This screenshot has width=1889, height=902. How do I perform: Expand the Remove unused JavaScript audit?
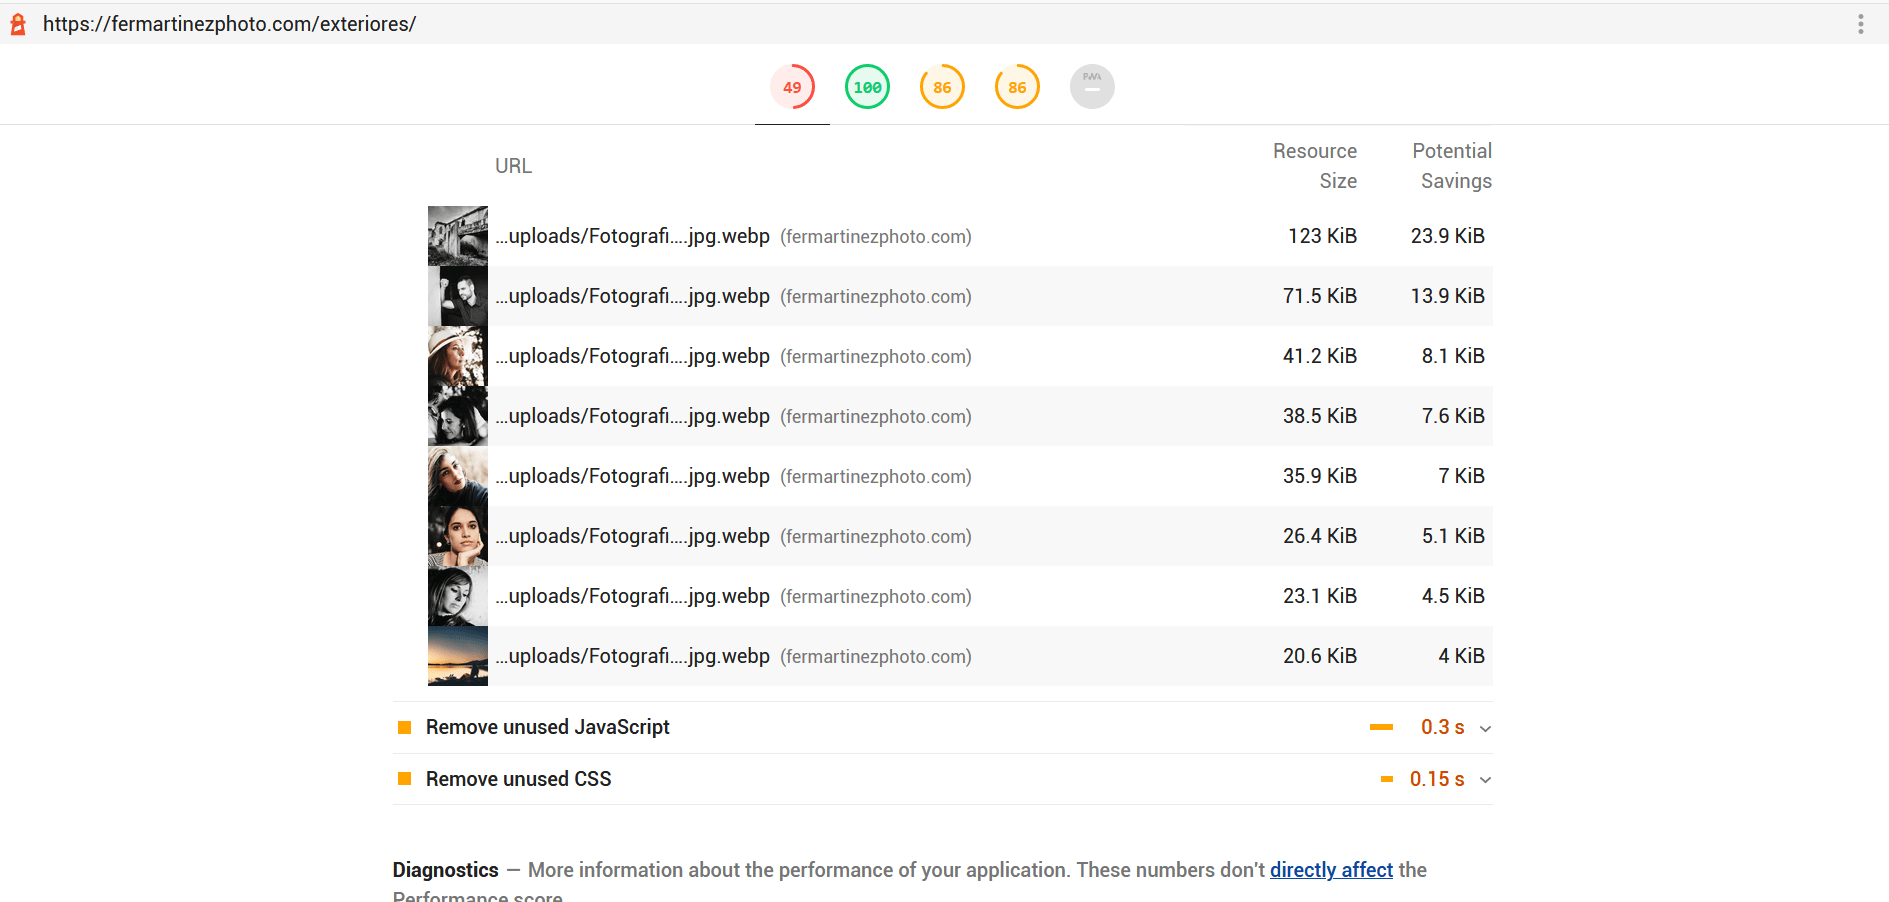coord(942,727)
